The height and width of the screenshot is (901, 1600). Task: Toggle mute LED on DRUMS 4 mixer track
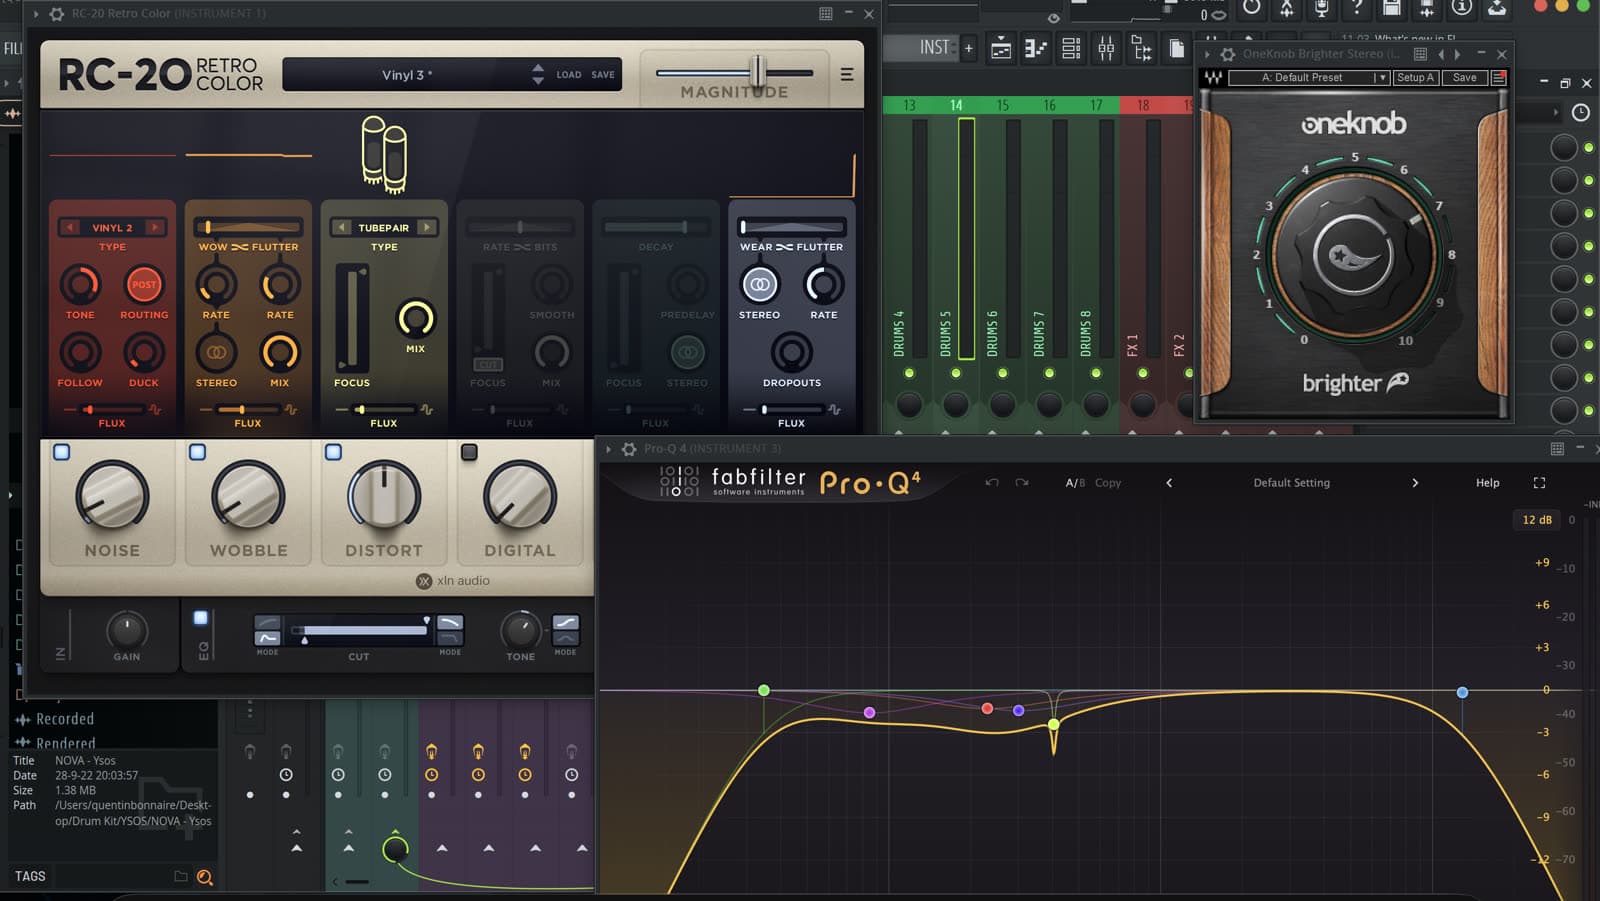point(909,373)
